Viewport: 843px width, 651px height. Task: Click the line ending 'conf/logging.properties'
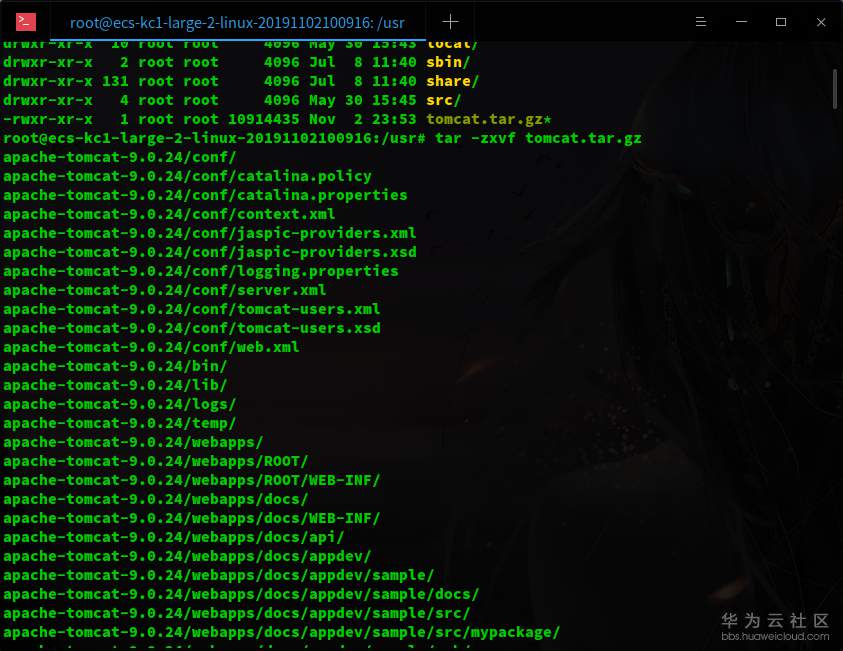click(x=201, y=271)
